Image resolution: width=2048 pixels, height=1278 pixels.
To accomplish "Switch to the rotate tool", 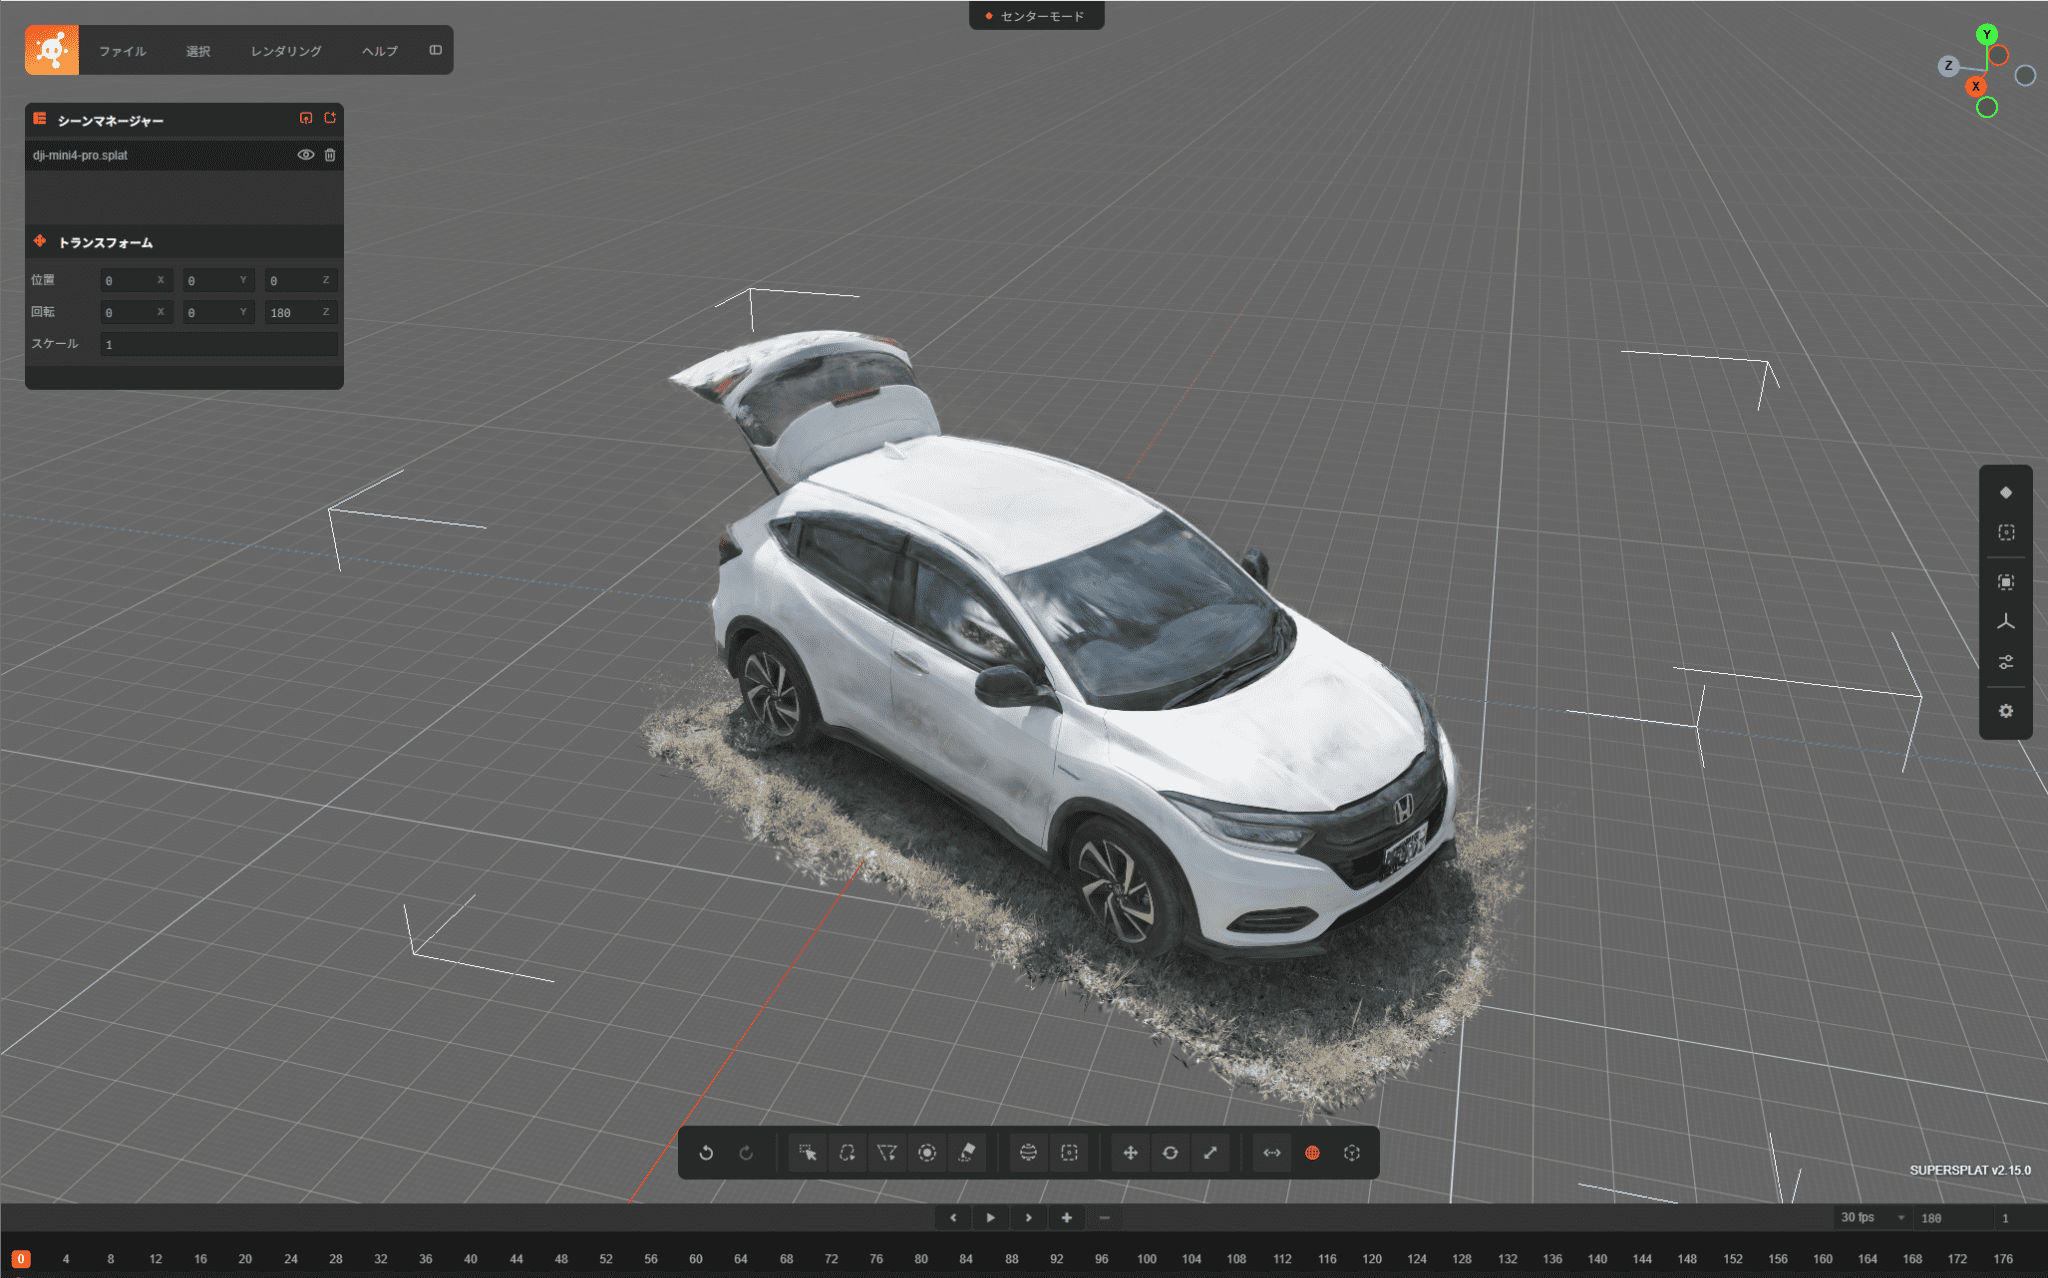I will [x=1170, y=1153].
